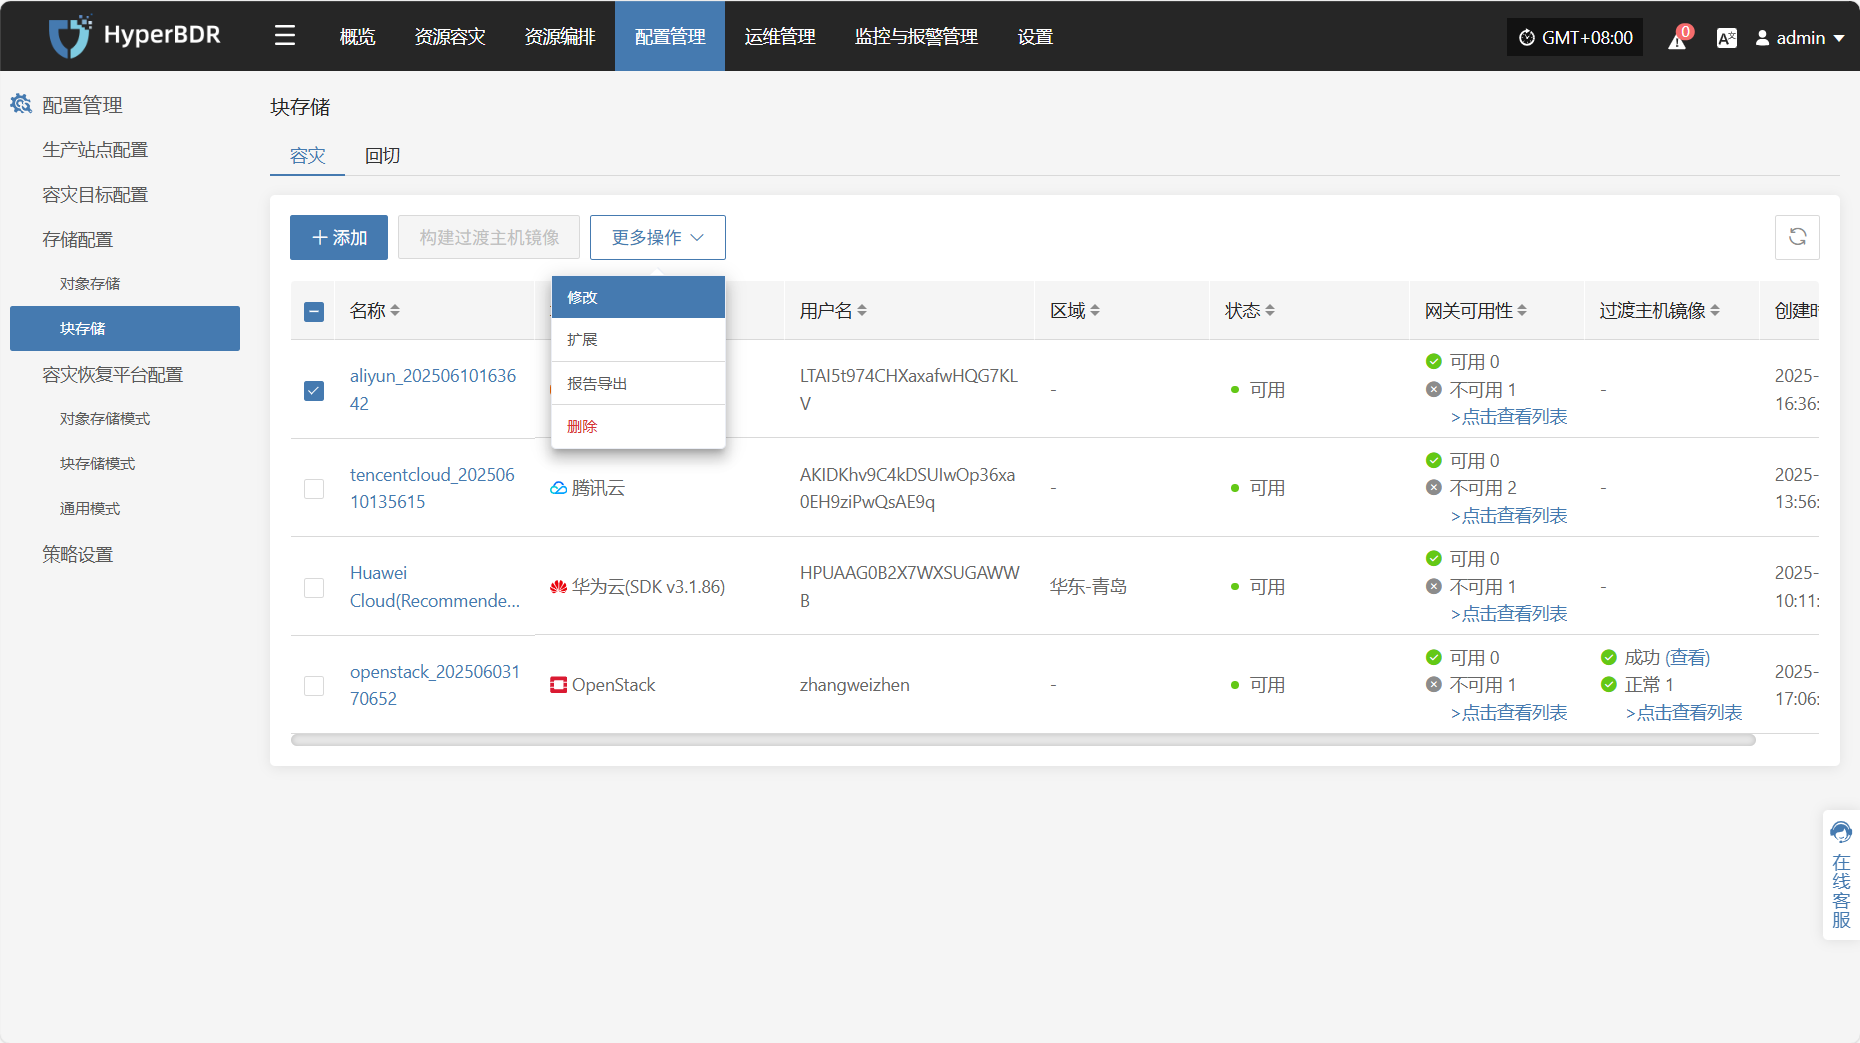The width and height of the screenshot is (1860, 1043).
Task: Open 对象存储 under 存储配置
Action: [x=90, y=283]
